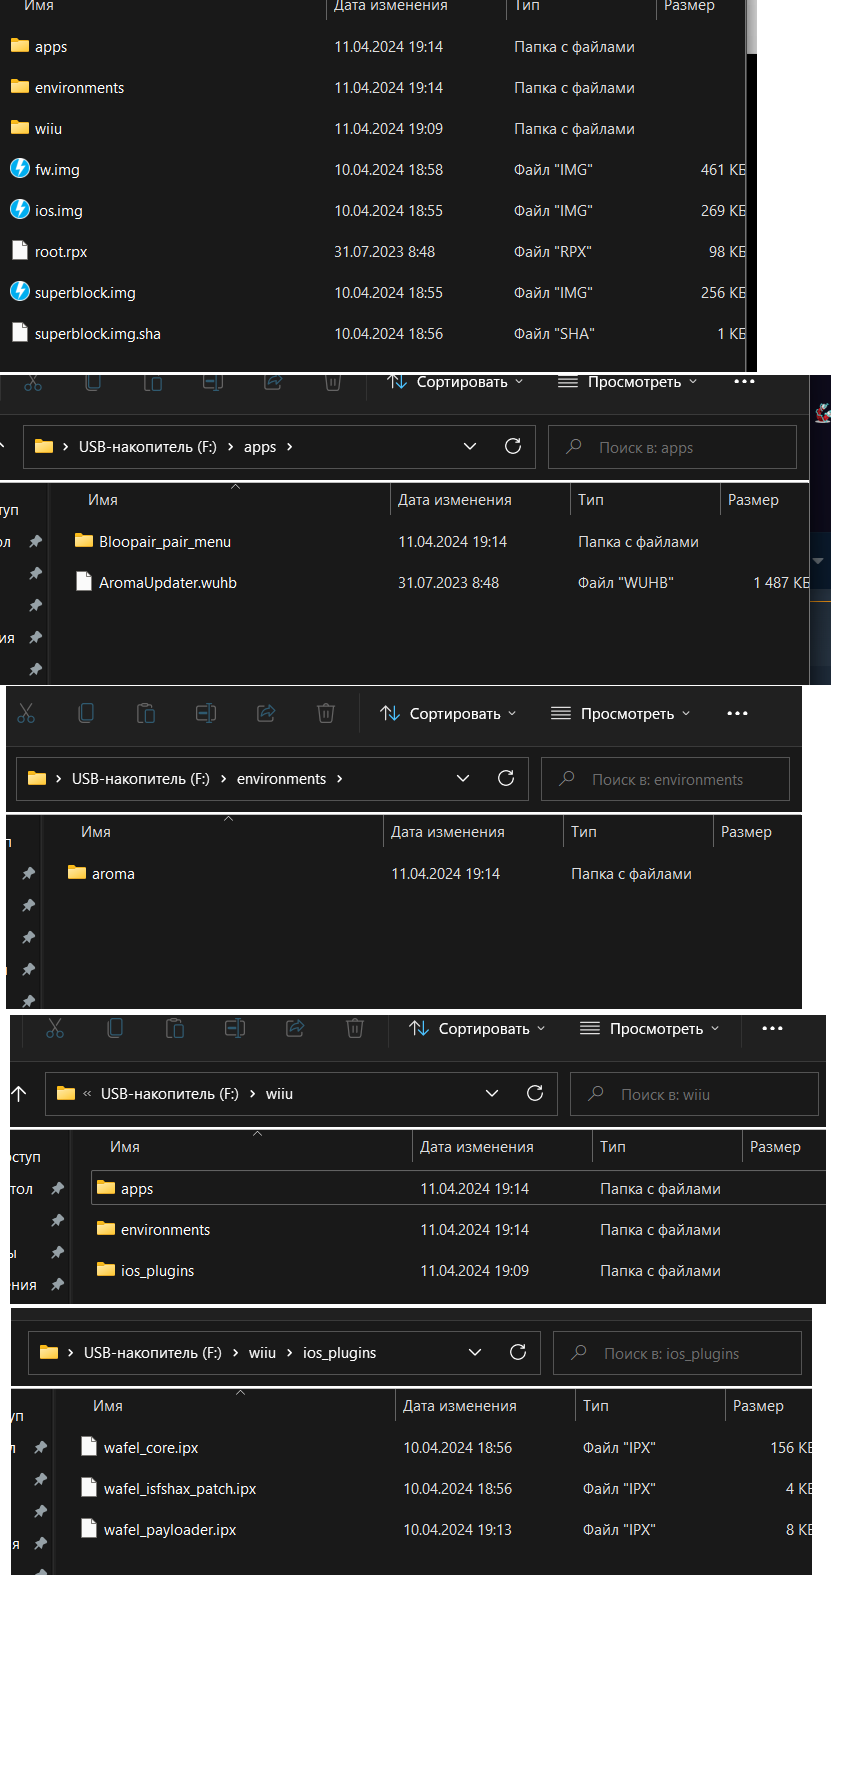
Task: Select USB-накопитель (F:) breadcrumb in ios_plugins window
Action: click(153, 1352)
